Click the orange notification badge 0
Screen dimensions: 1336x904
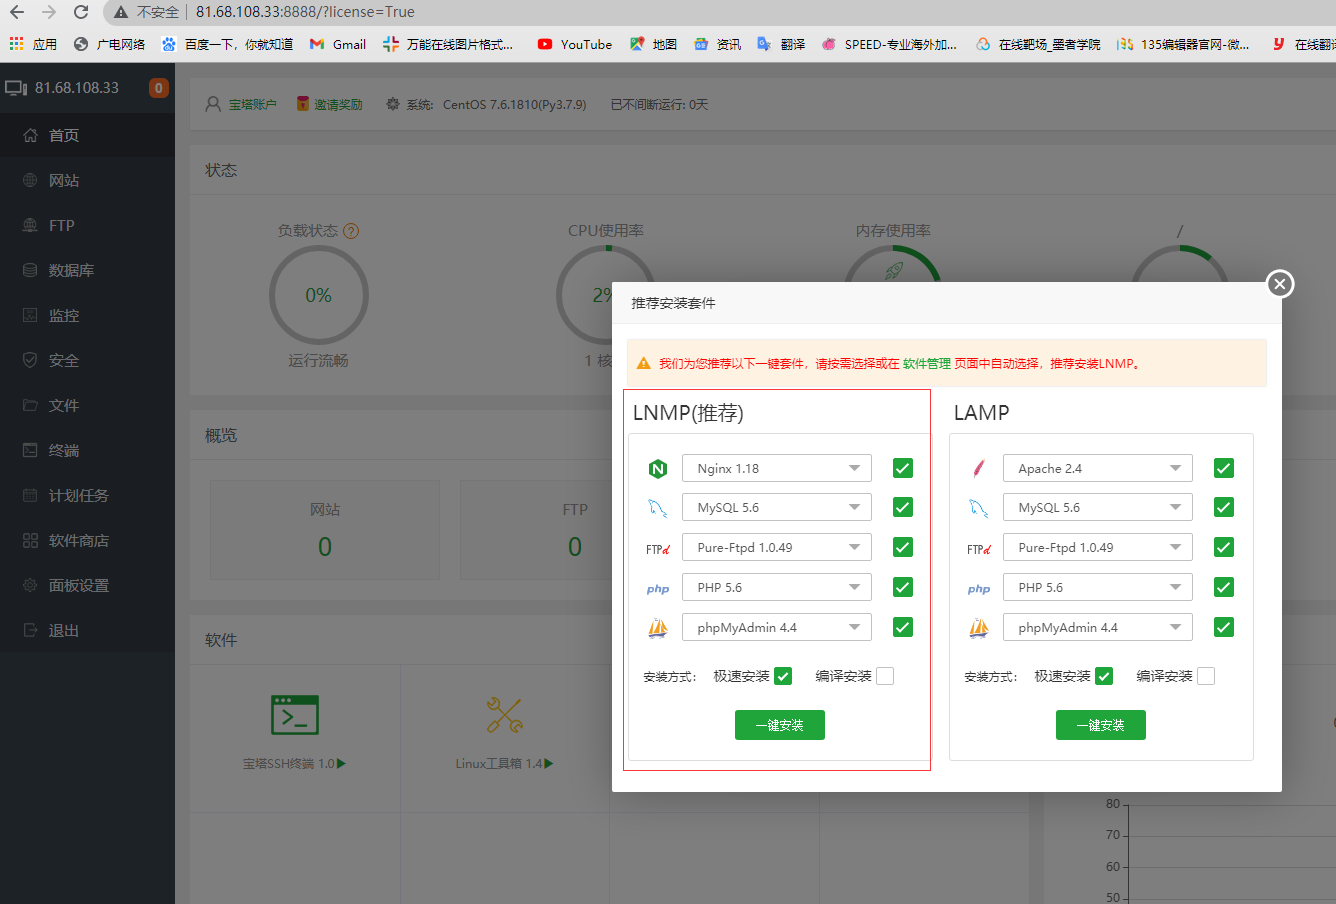tap(158, 88)
